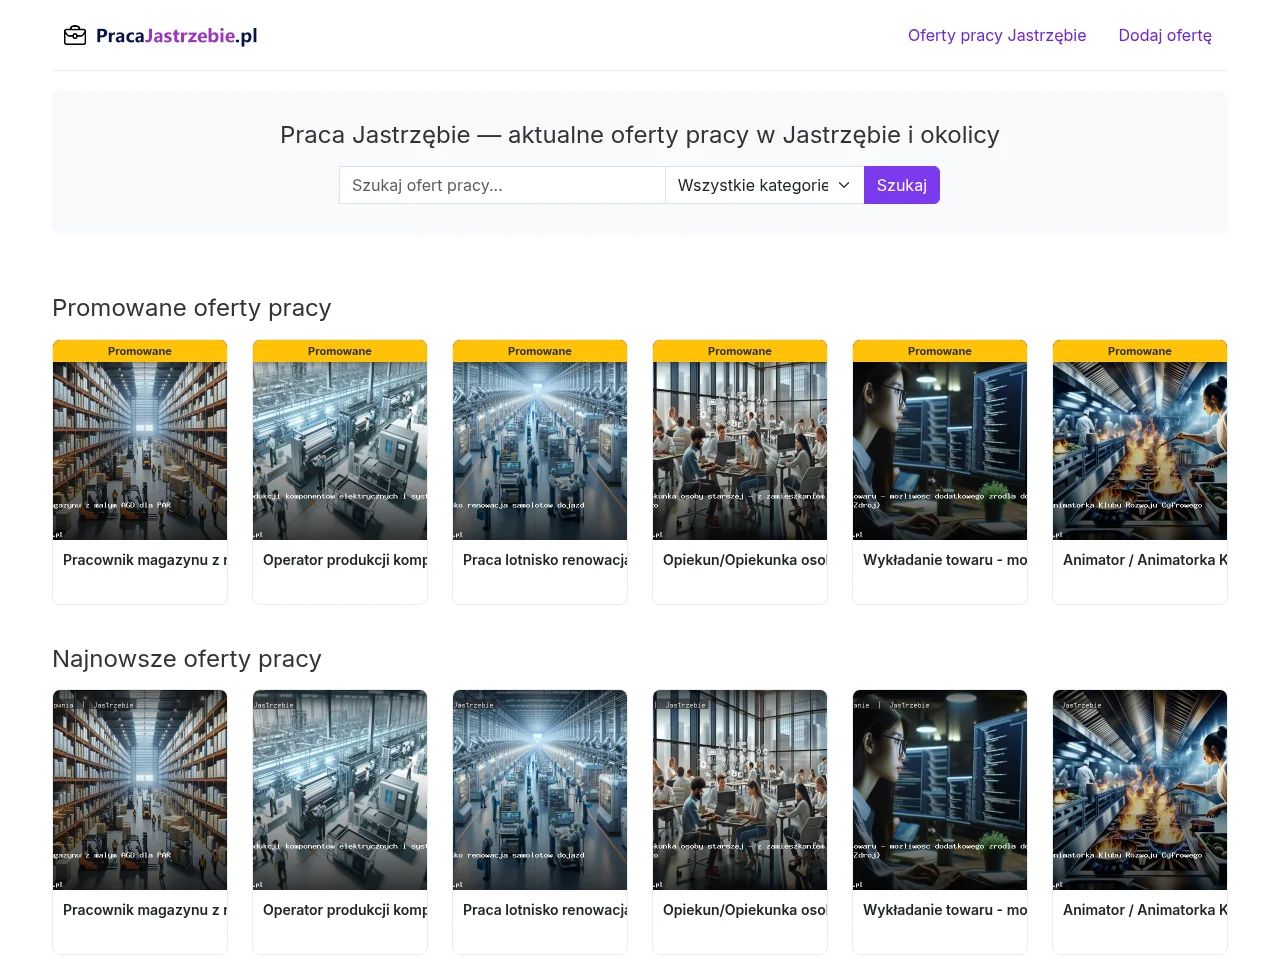Click the newest Praca lotnisko hangar image
Image resolution: width=1280 pixels, height=960 pixels.
(x=540, y=790)
